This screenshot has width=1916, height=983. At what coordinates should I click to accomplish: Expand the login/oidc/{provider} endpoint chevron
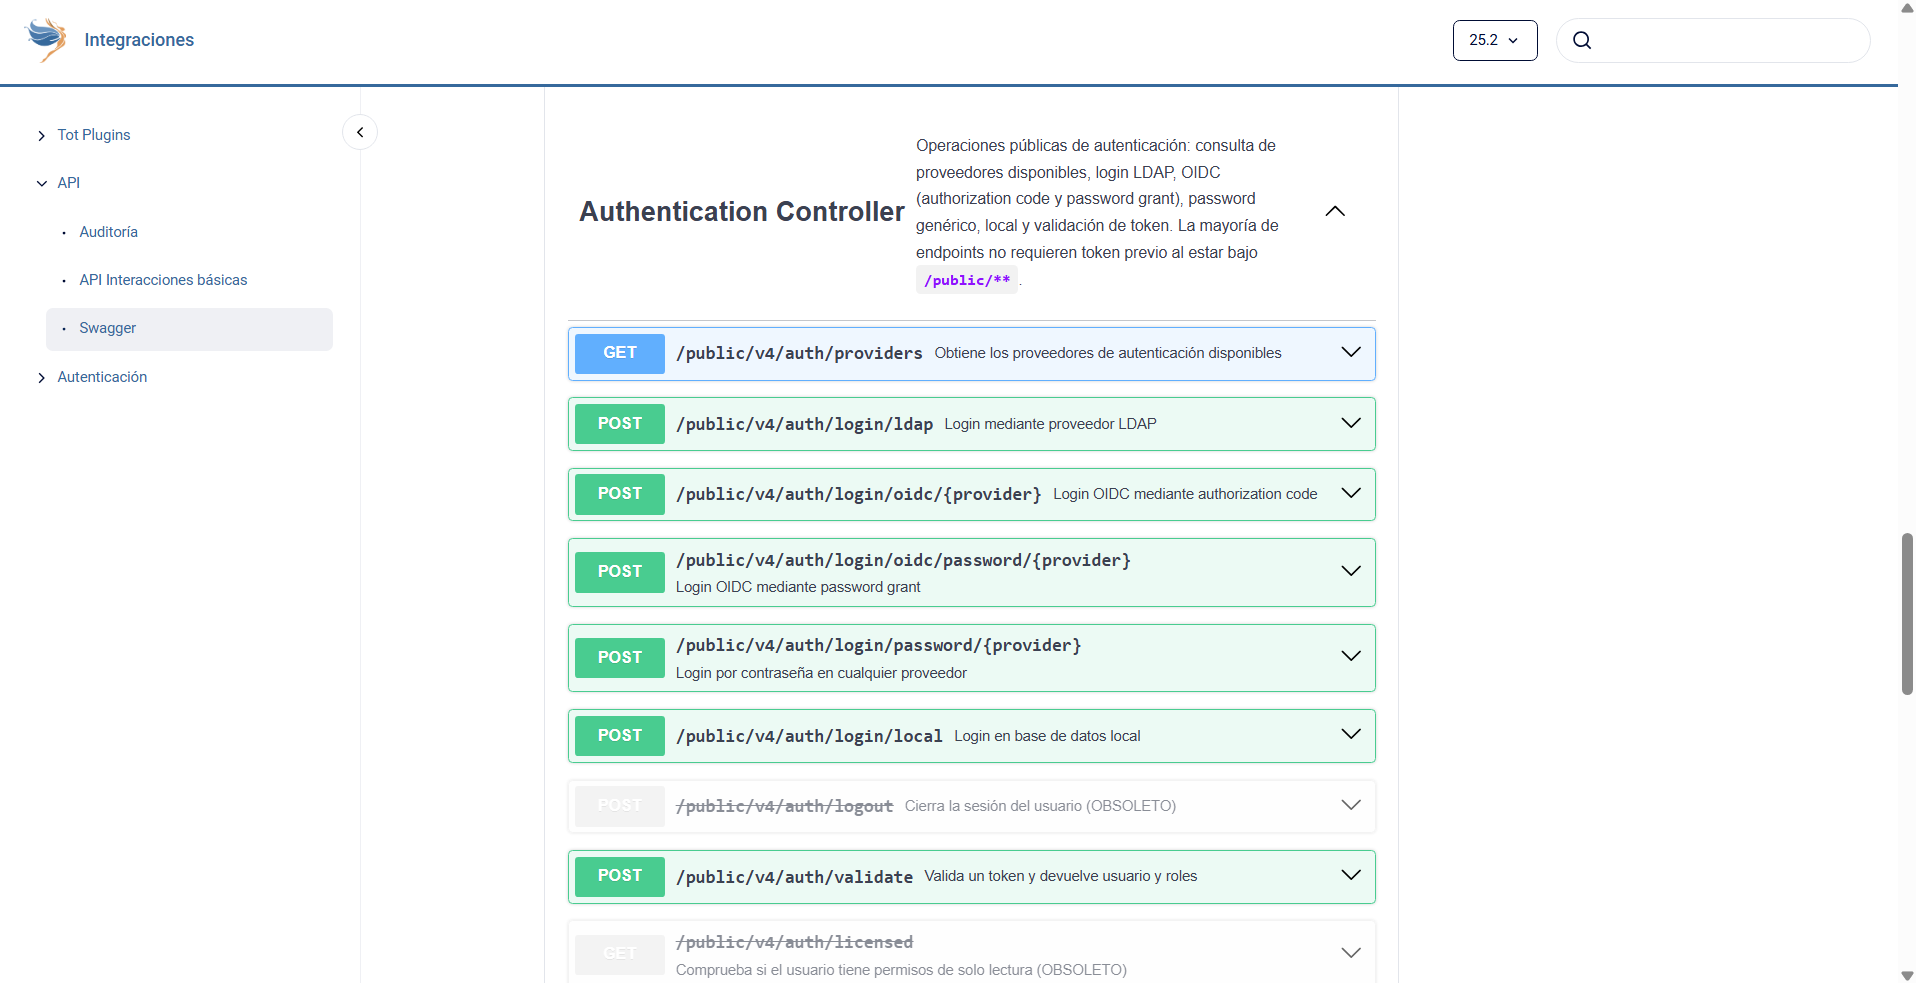(1350, 493)
